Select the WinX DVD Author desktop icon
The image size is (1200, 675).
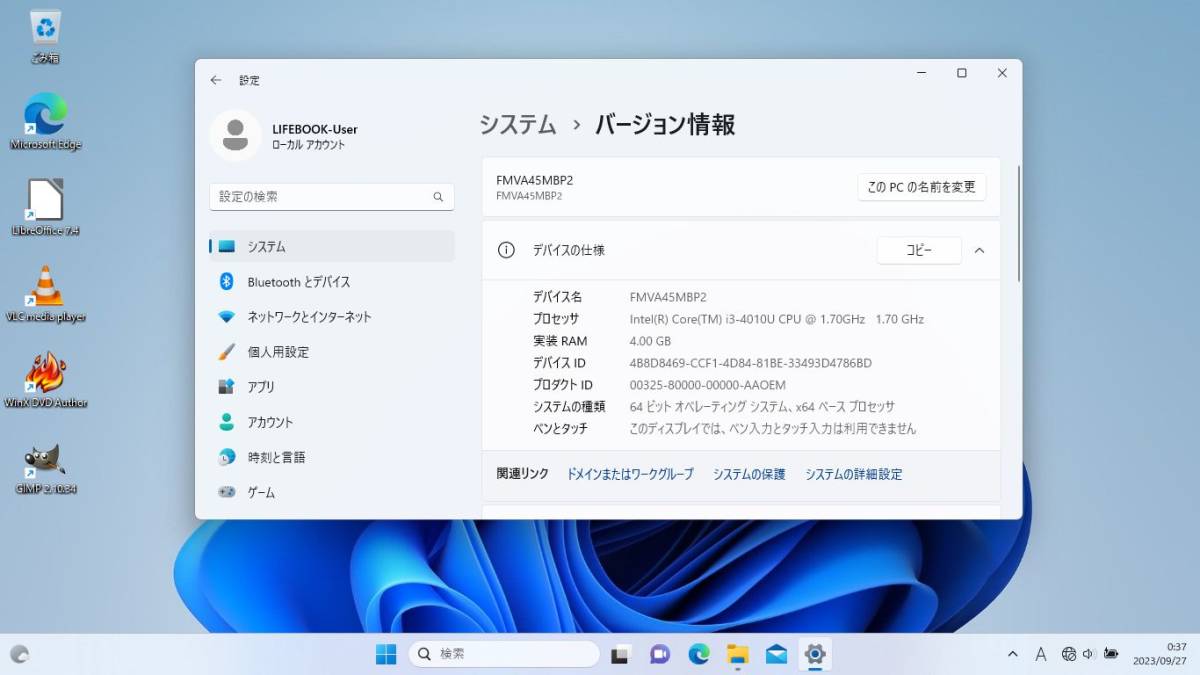click(45, 380)
